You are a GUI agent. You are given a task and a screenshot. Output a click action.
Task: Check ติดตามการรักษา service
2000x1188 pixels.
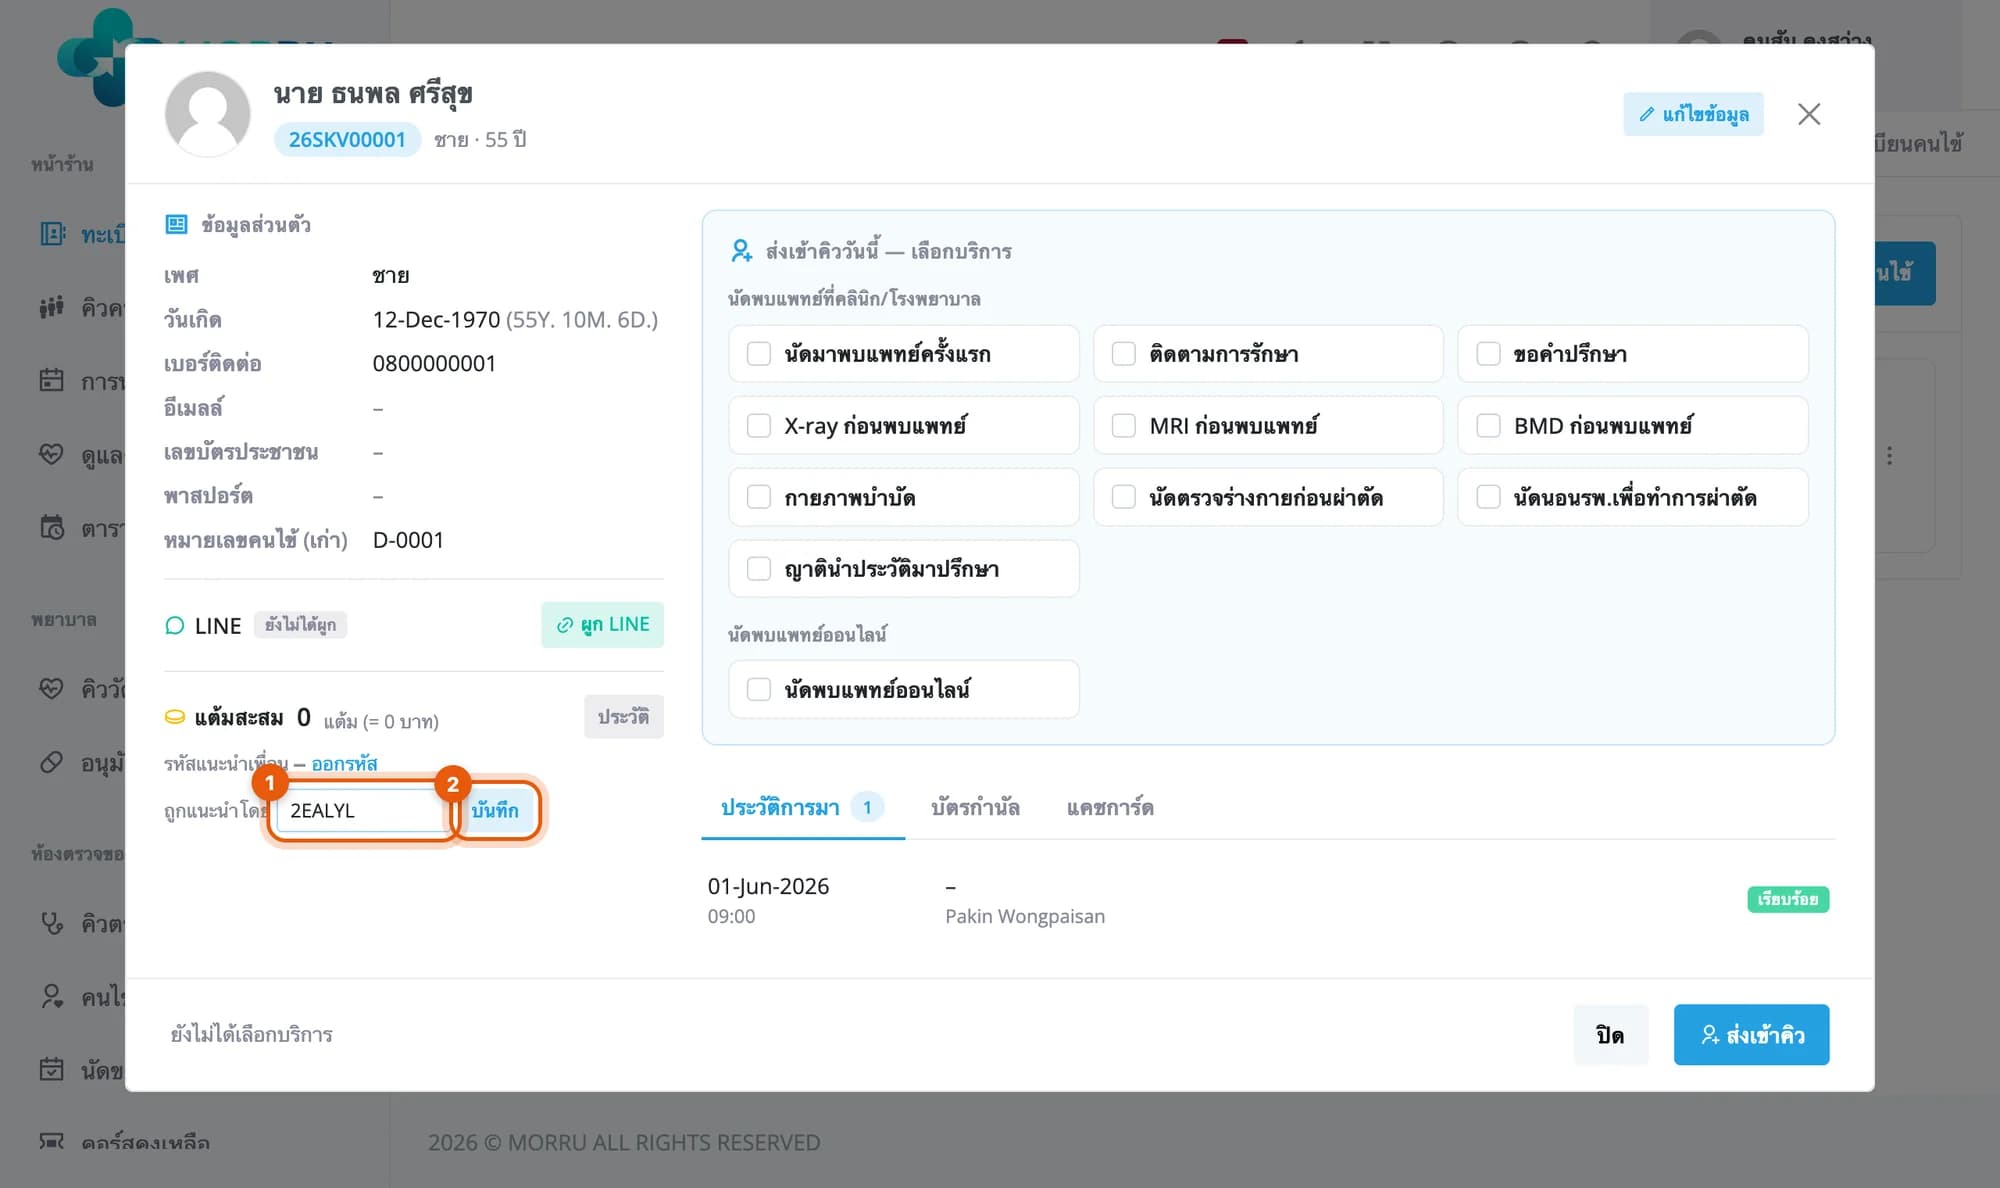click(x=1124, y=354)
